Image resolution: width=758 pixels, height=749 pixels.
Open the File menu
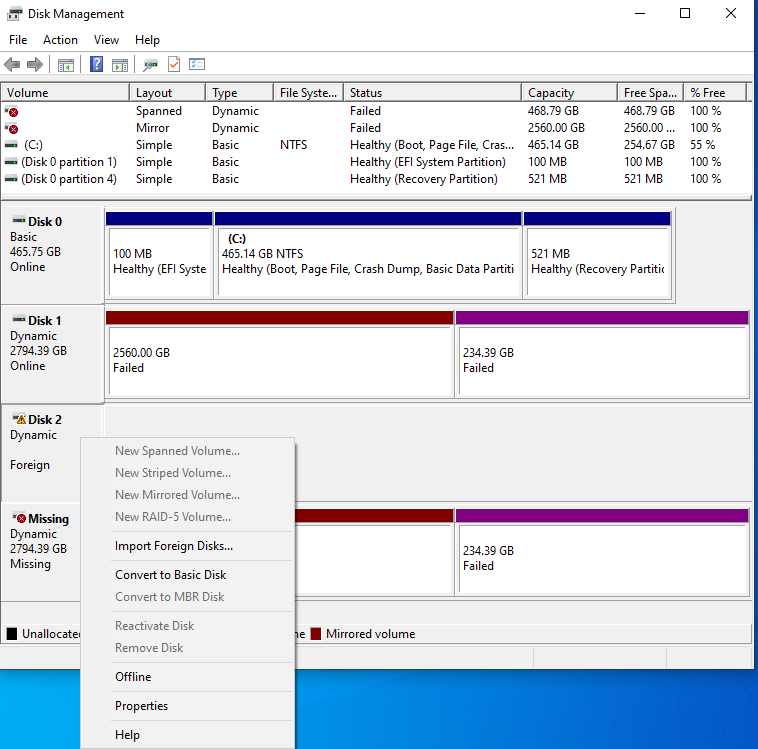click(18, 40)
